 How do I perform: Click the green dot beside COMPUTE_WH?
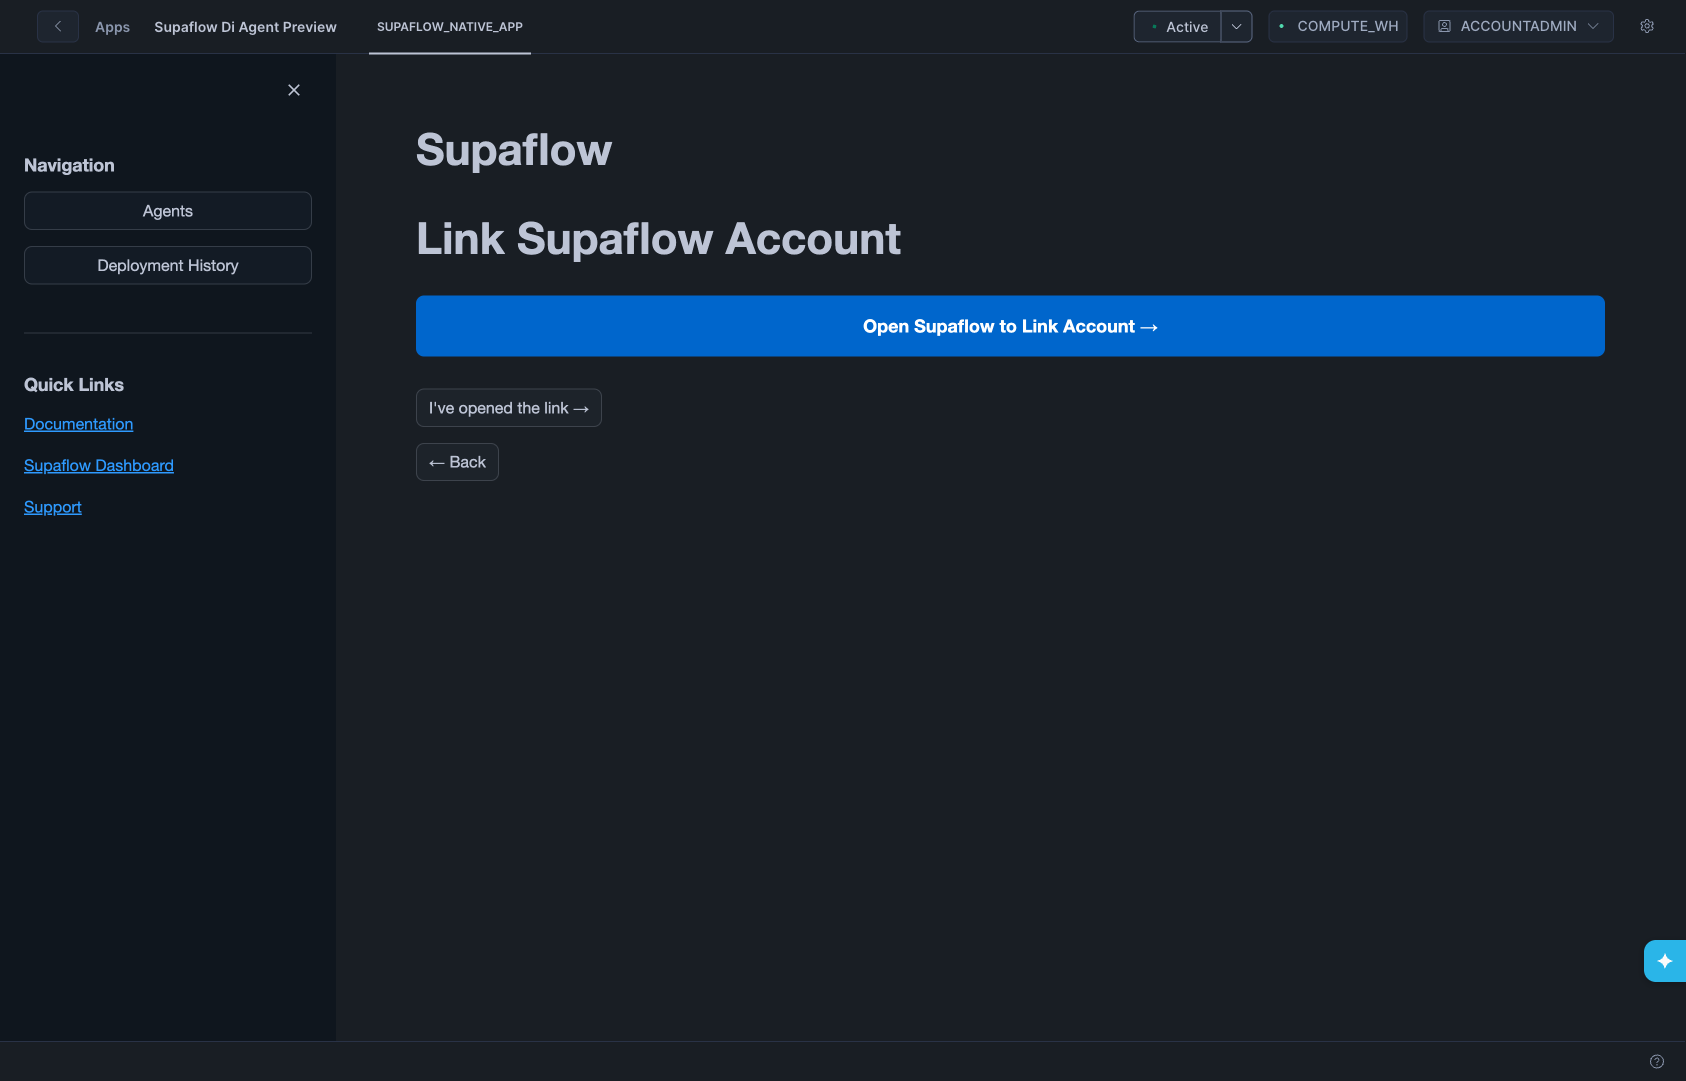(1280, 26)
